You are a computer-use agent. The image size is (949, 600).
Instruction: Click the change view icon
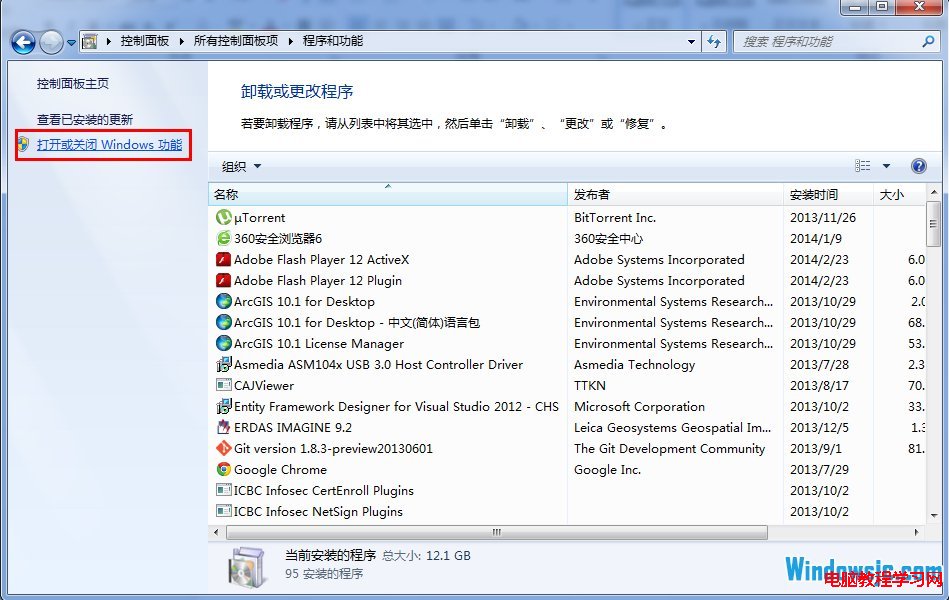(x=862, y=165)
